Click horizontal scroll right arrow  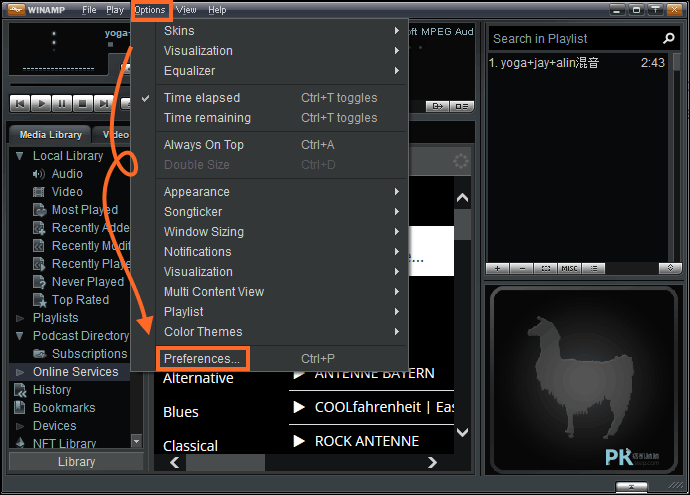[432, 462]
